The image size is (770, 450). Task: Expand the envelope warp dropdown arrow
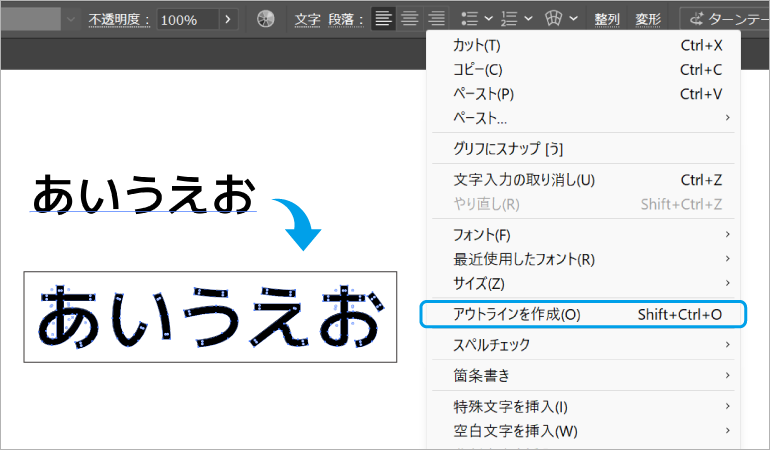[574, 19]
